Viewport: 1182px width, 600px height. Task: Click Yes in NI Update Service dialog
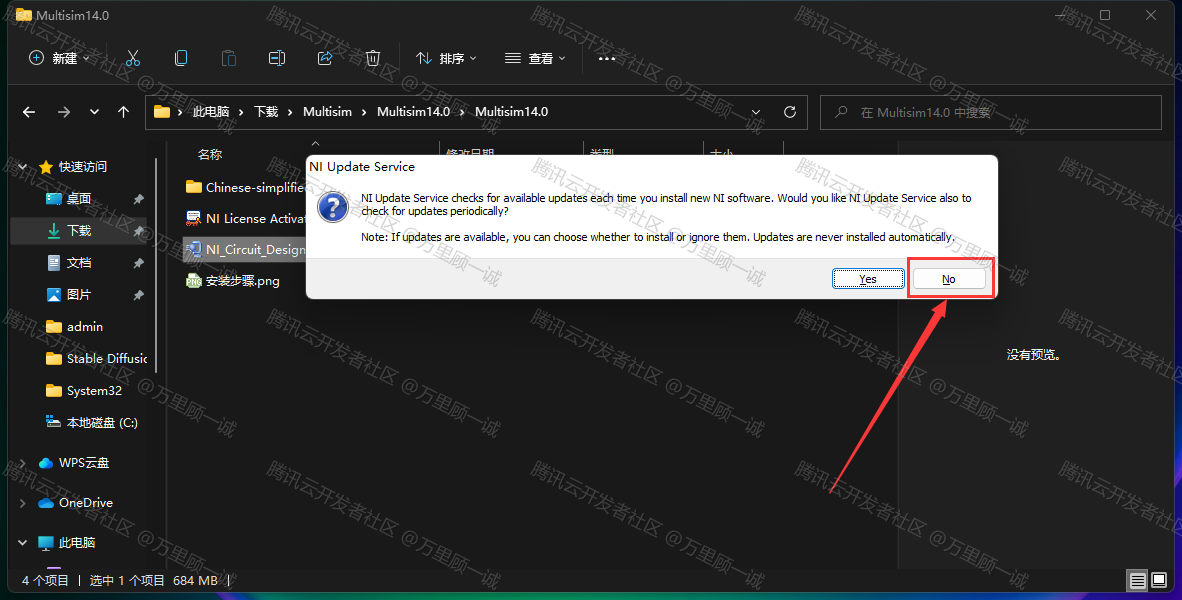pyautogui.click(x=868, y=279)
